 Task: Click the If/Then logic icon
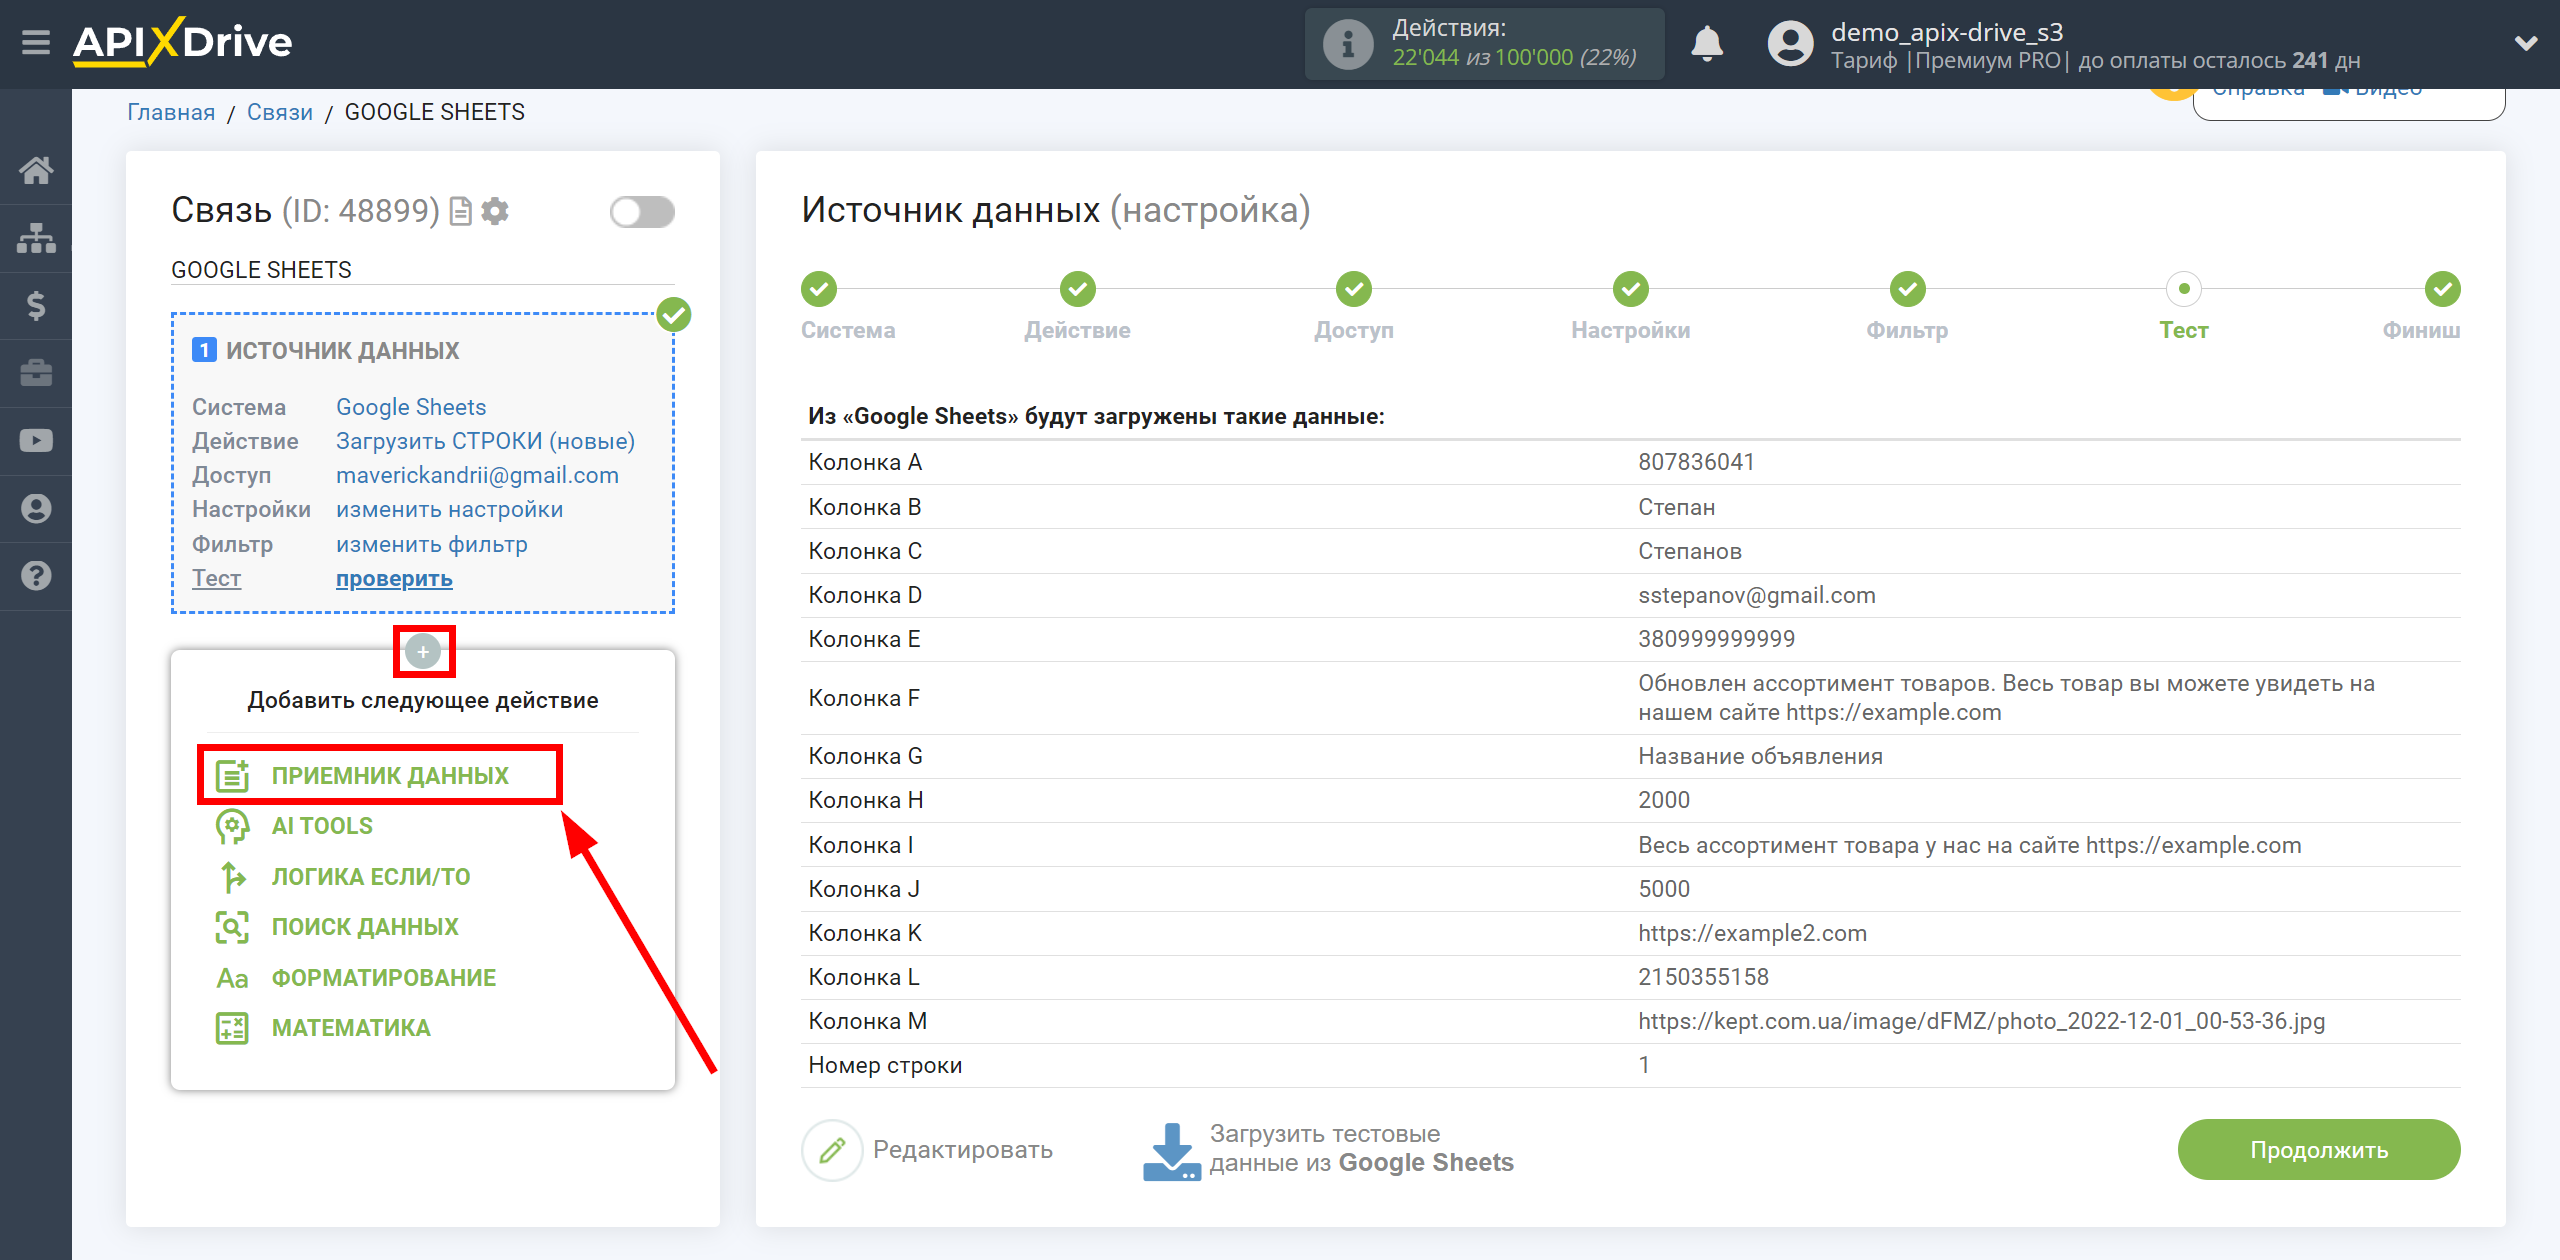coord(232,877)
